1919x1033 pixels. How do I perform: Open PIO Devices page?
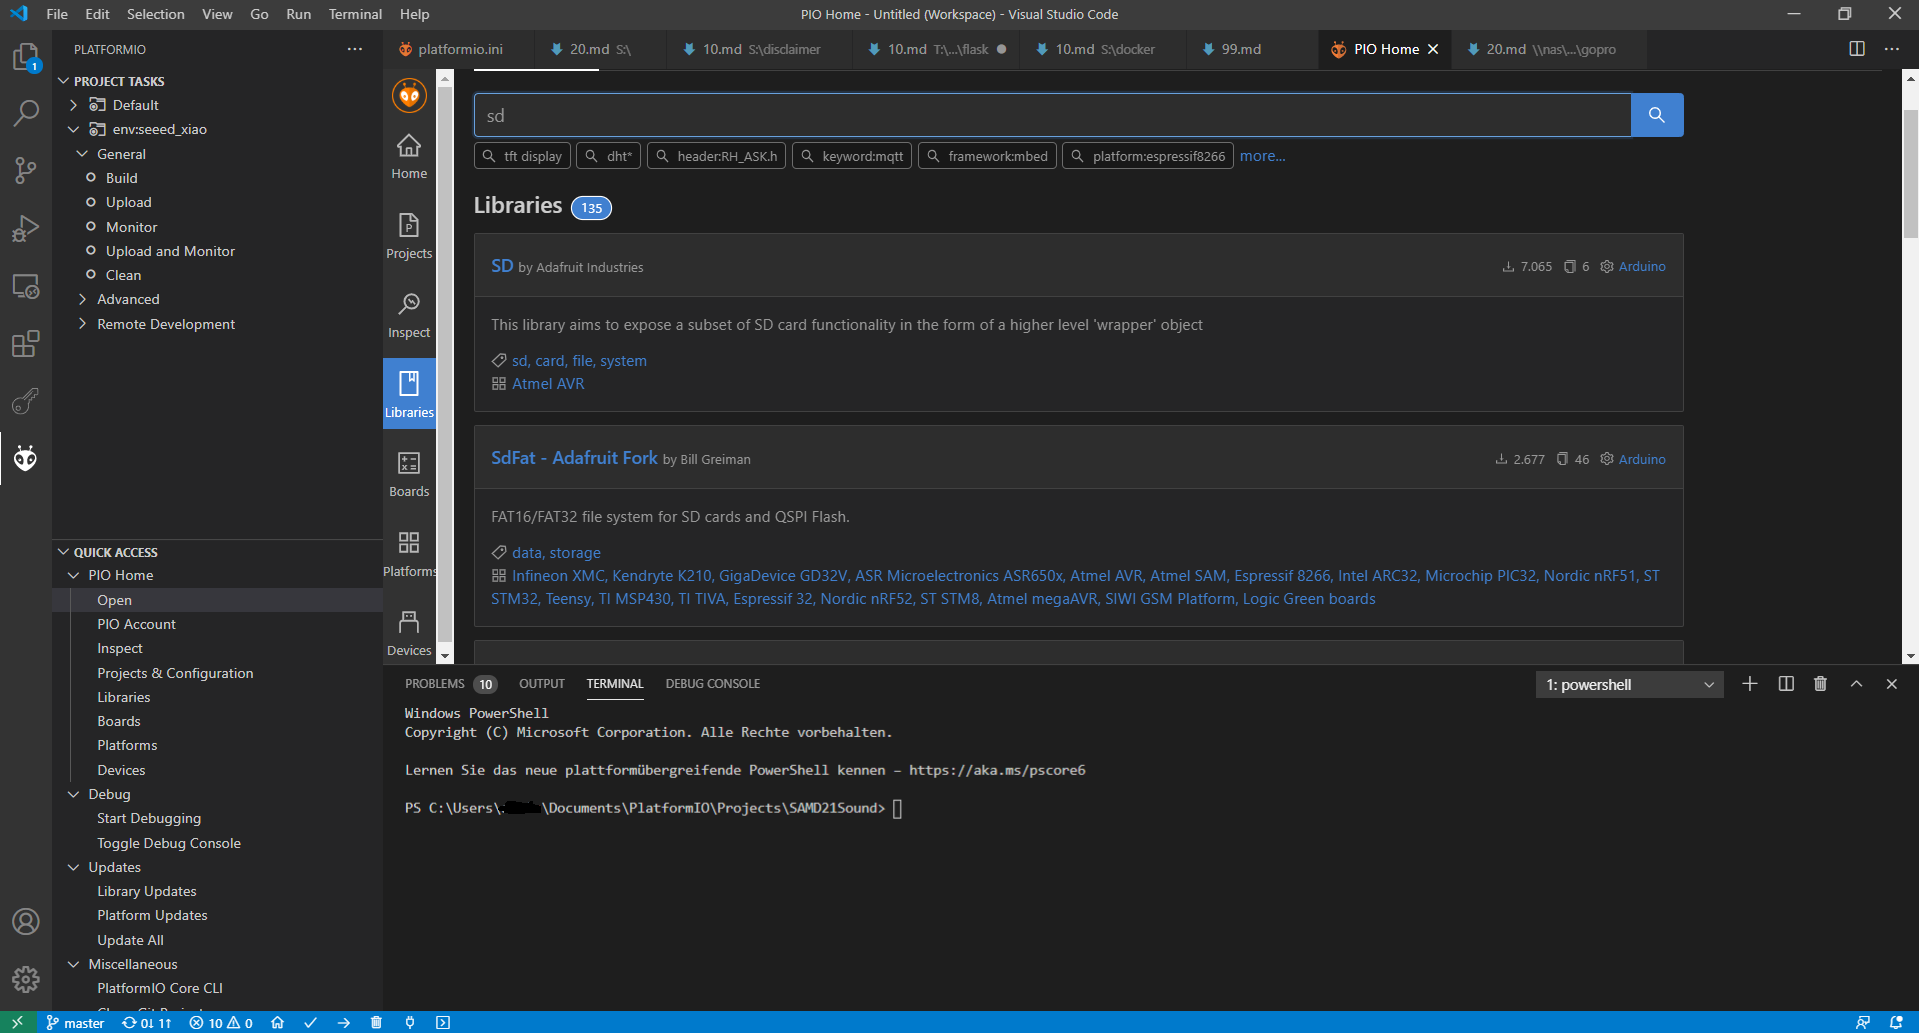pos(409,633)
